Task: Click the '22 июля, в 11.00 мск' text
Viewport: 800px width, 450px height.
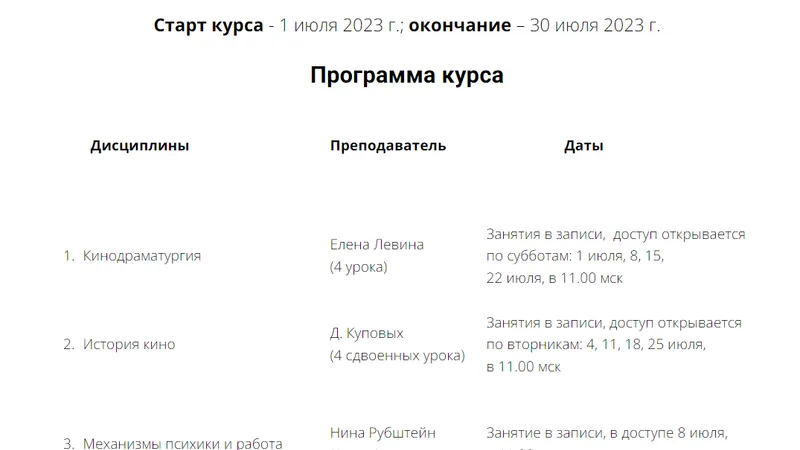Action: coord(555,278)
